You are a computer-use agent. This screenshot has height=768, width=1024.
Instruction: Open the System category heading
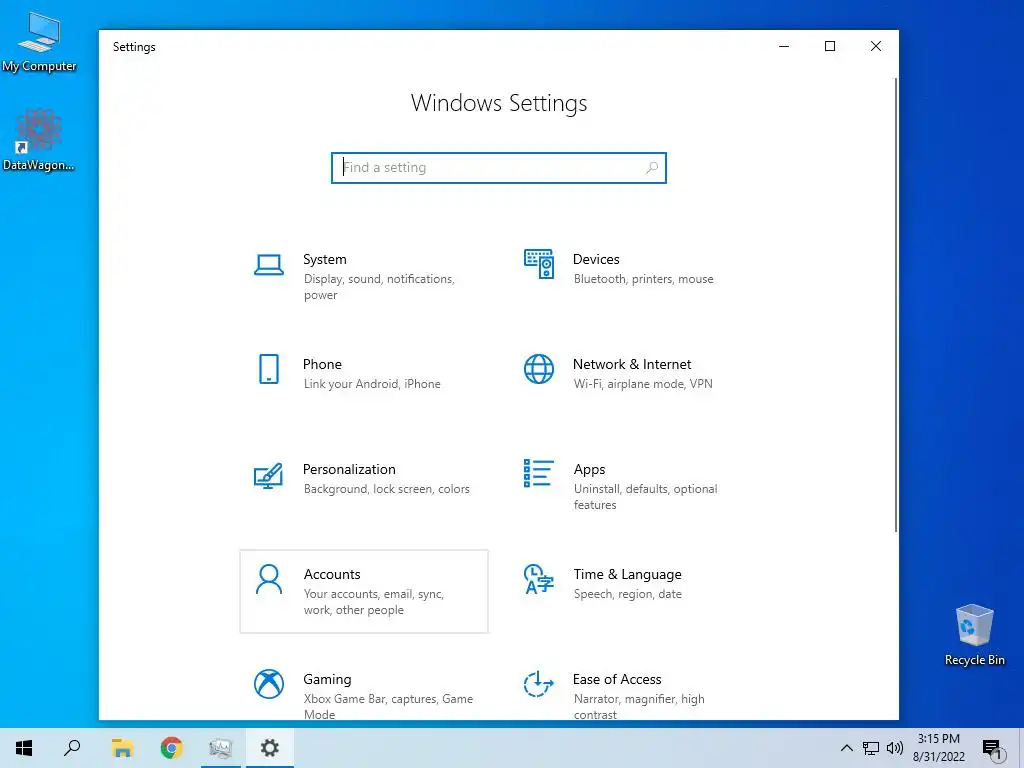coord(325,259)
